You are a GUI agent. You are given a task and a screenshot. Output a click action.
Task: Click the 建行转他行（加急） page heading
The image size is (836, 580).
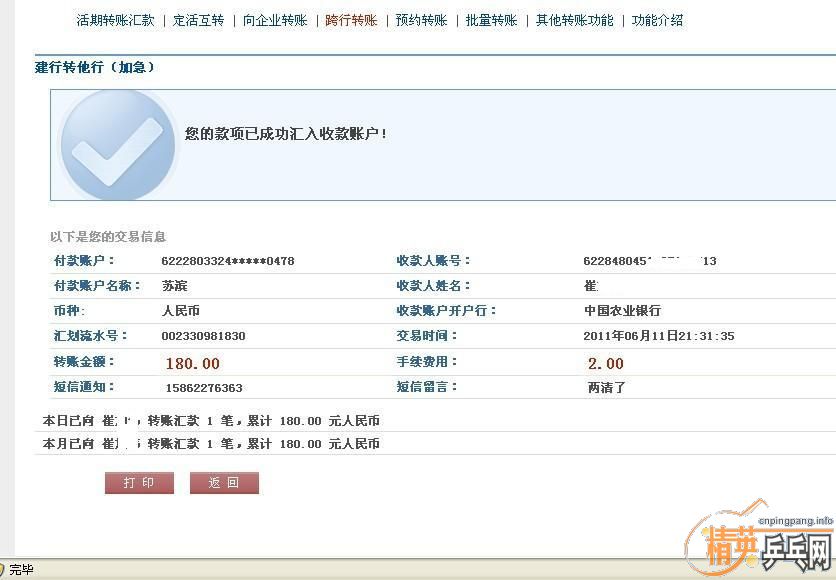click(95, 68)
